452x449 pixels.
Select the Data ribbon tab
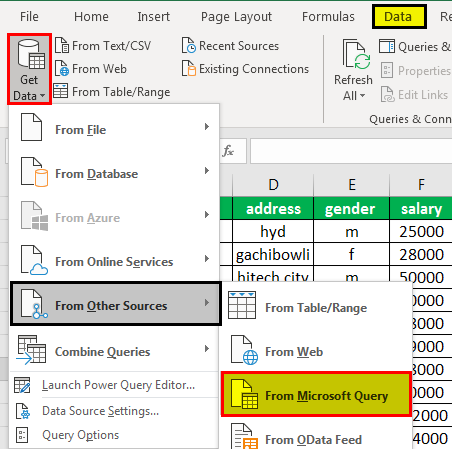pyautogui.click(x=399, y=16)
